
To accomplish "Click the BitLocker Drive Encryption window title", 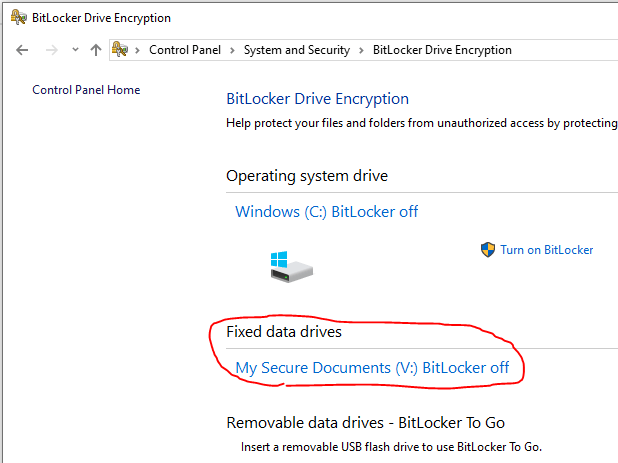I will click(101, 18).
